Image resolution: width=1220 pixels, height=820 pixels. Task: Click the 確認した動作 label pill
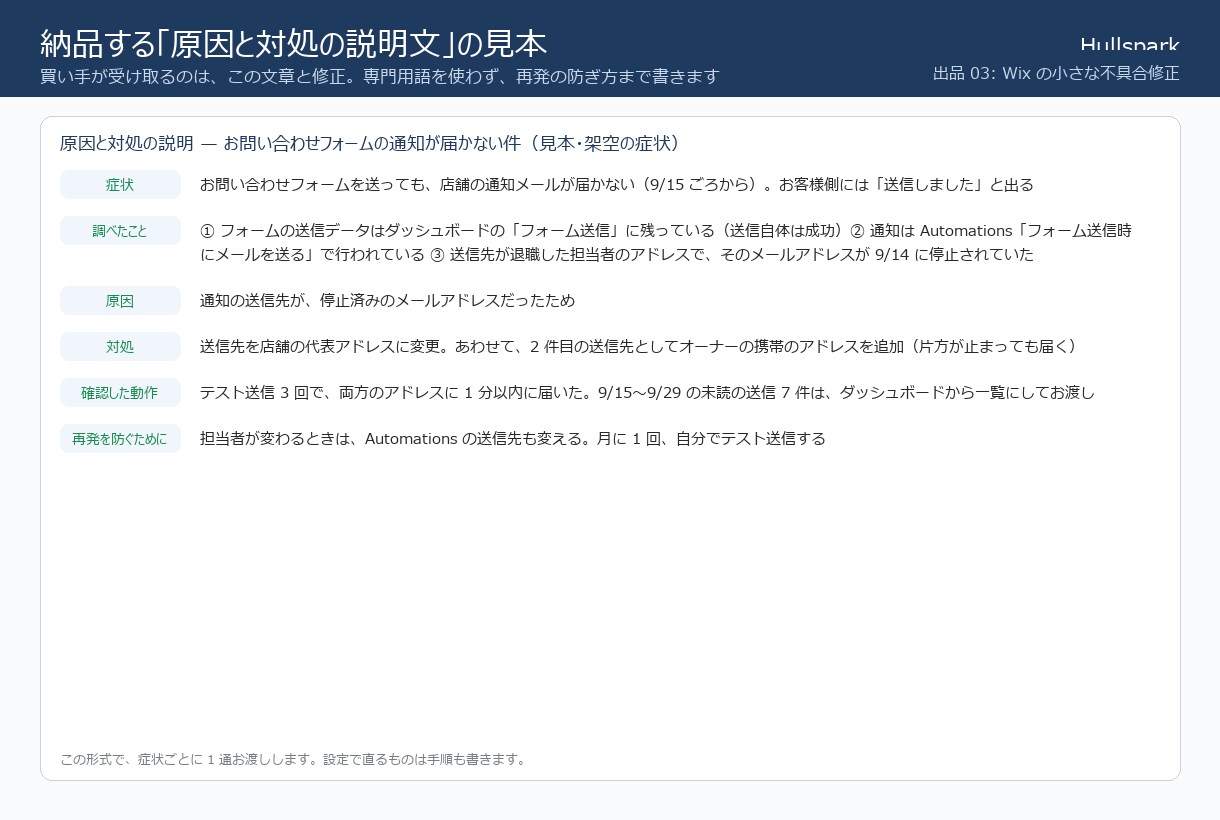click(x=120, y=393)
